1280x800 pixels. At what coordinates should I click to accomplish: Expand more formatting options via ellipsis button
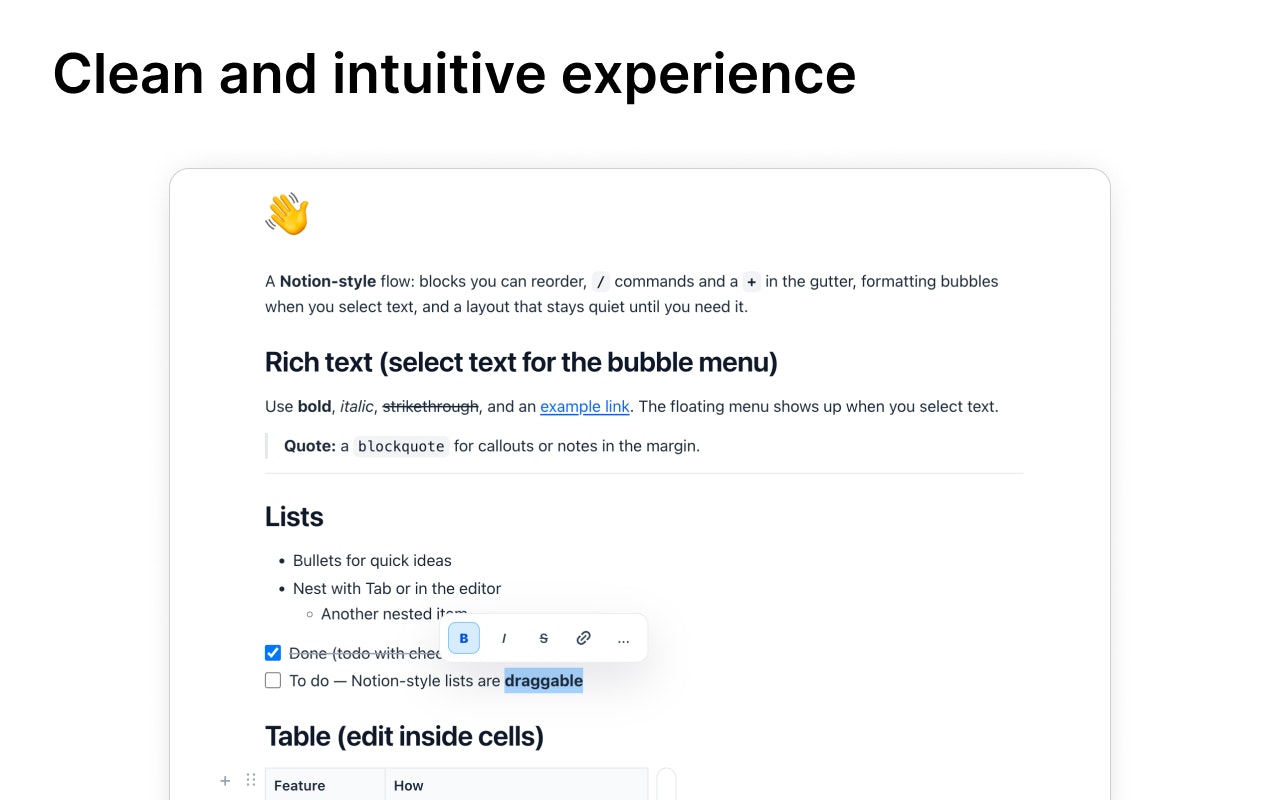623,638
